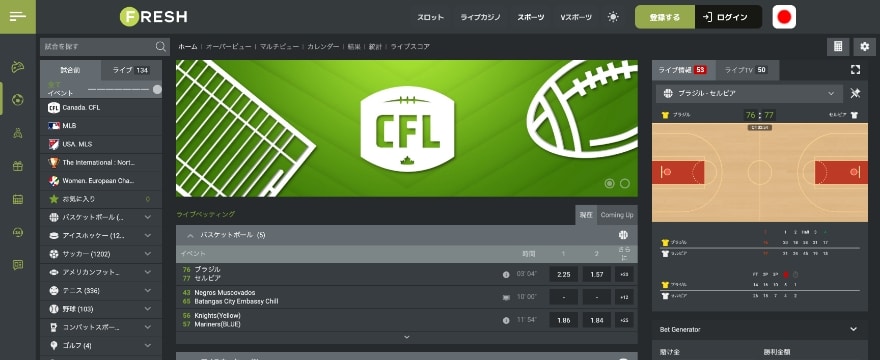Open スポーツ in top navigation
The height and width of the screenshot is (360, 880).
[x=531, y=17]
